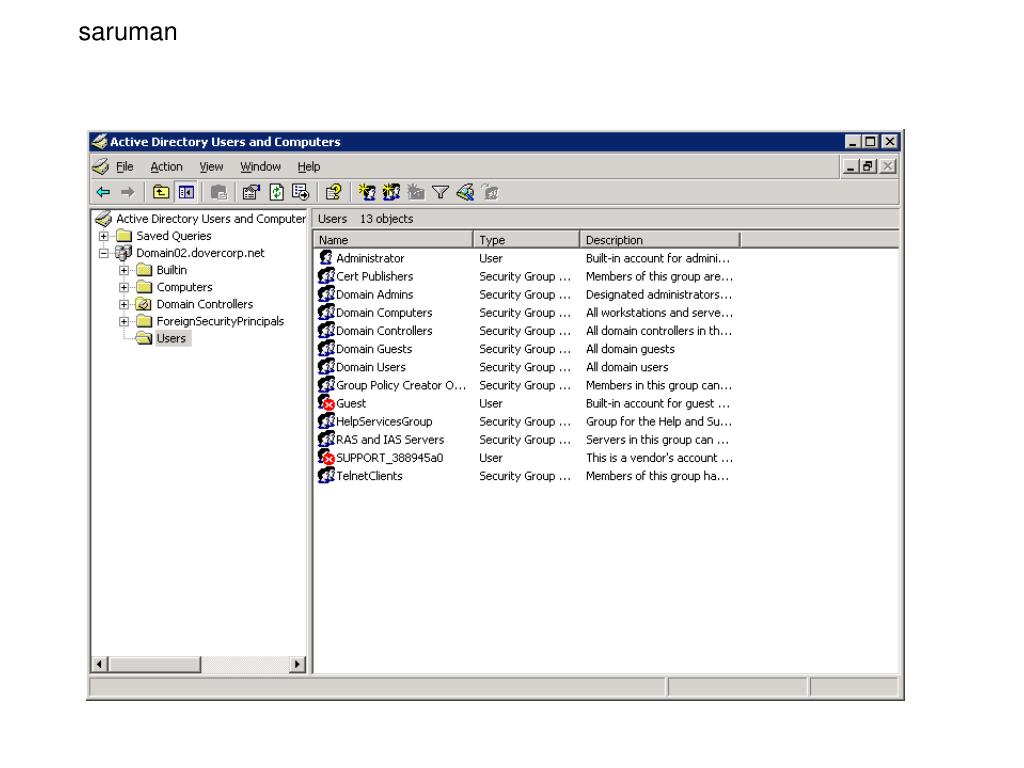Expand the Builtin folder
Image resolution: width=1024 pixels, height=768 pixels.
pos(124,270)
